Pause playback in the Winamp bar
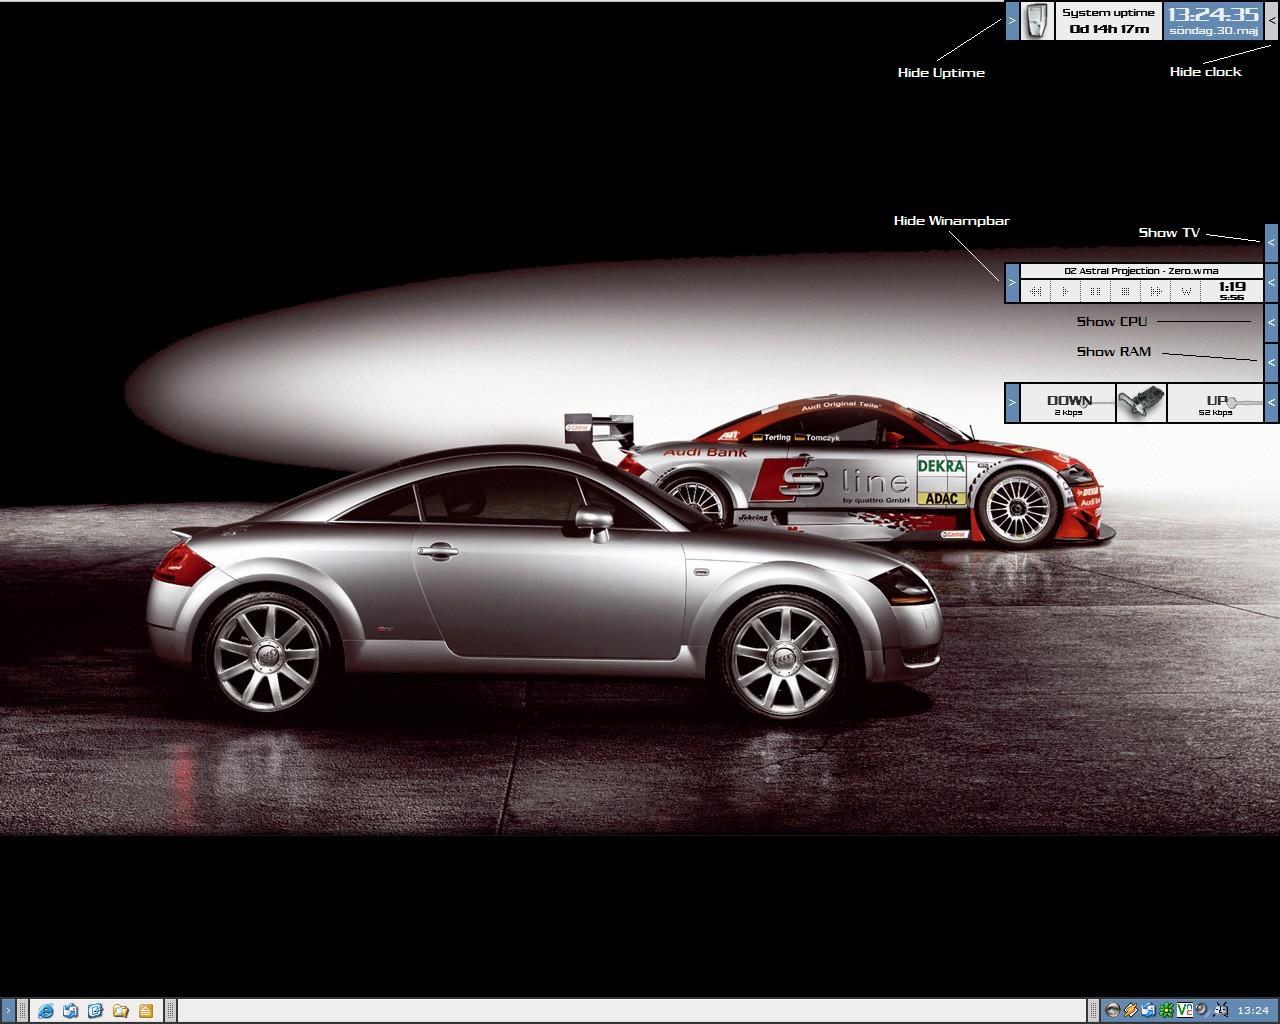 click(1096, 291)
